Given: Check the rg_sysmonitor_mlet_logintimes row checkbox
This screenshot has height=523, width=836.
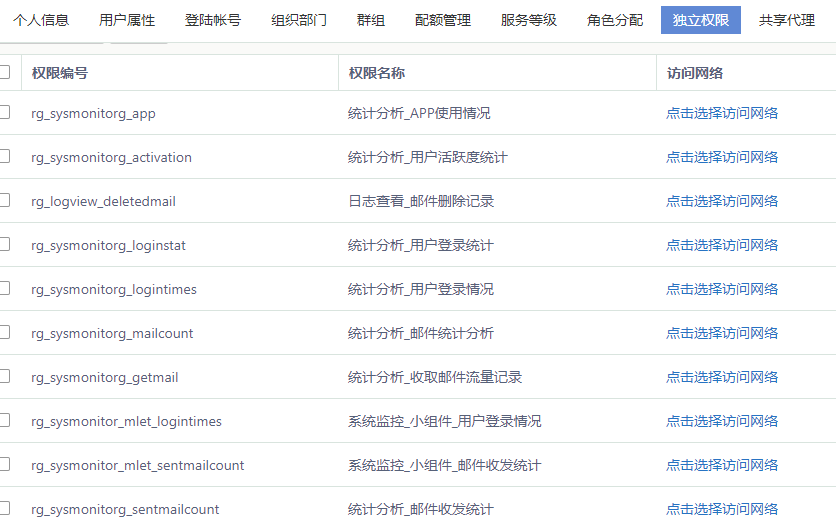Looking at the screenshot, I should point(5,420).
